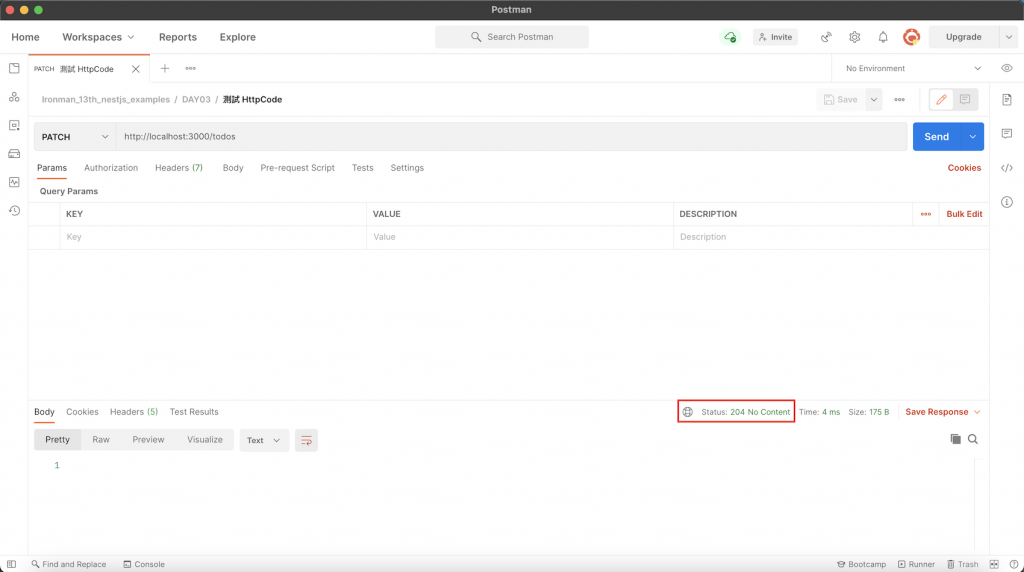Add a new request tab with plus
The height and width of the screenshot is (572, 1024).
pos(165,69)
